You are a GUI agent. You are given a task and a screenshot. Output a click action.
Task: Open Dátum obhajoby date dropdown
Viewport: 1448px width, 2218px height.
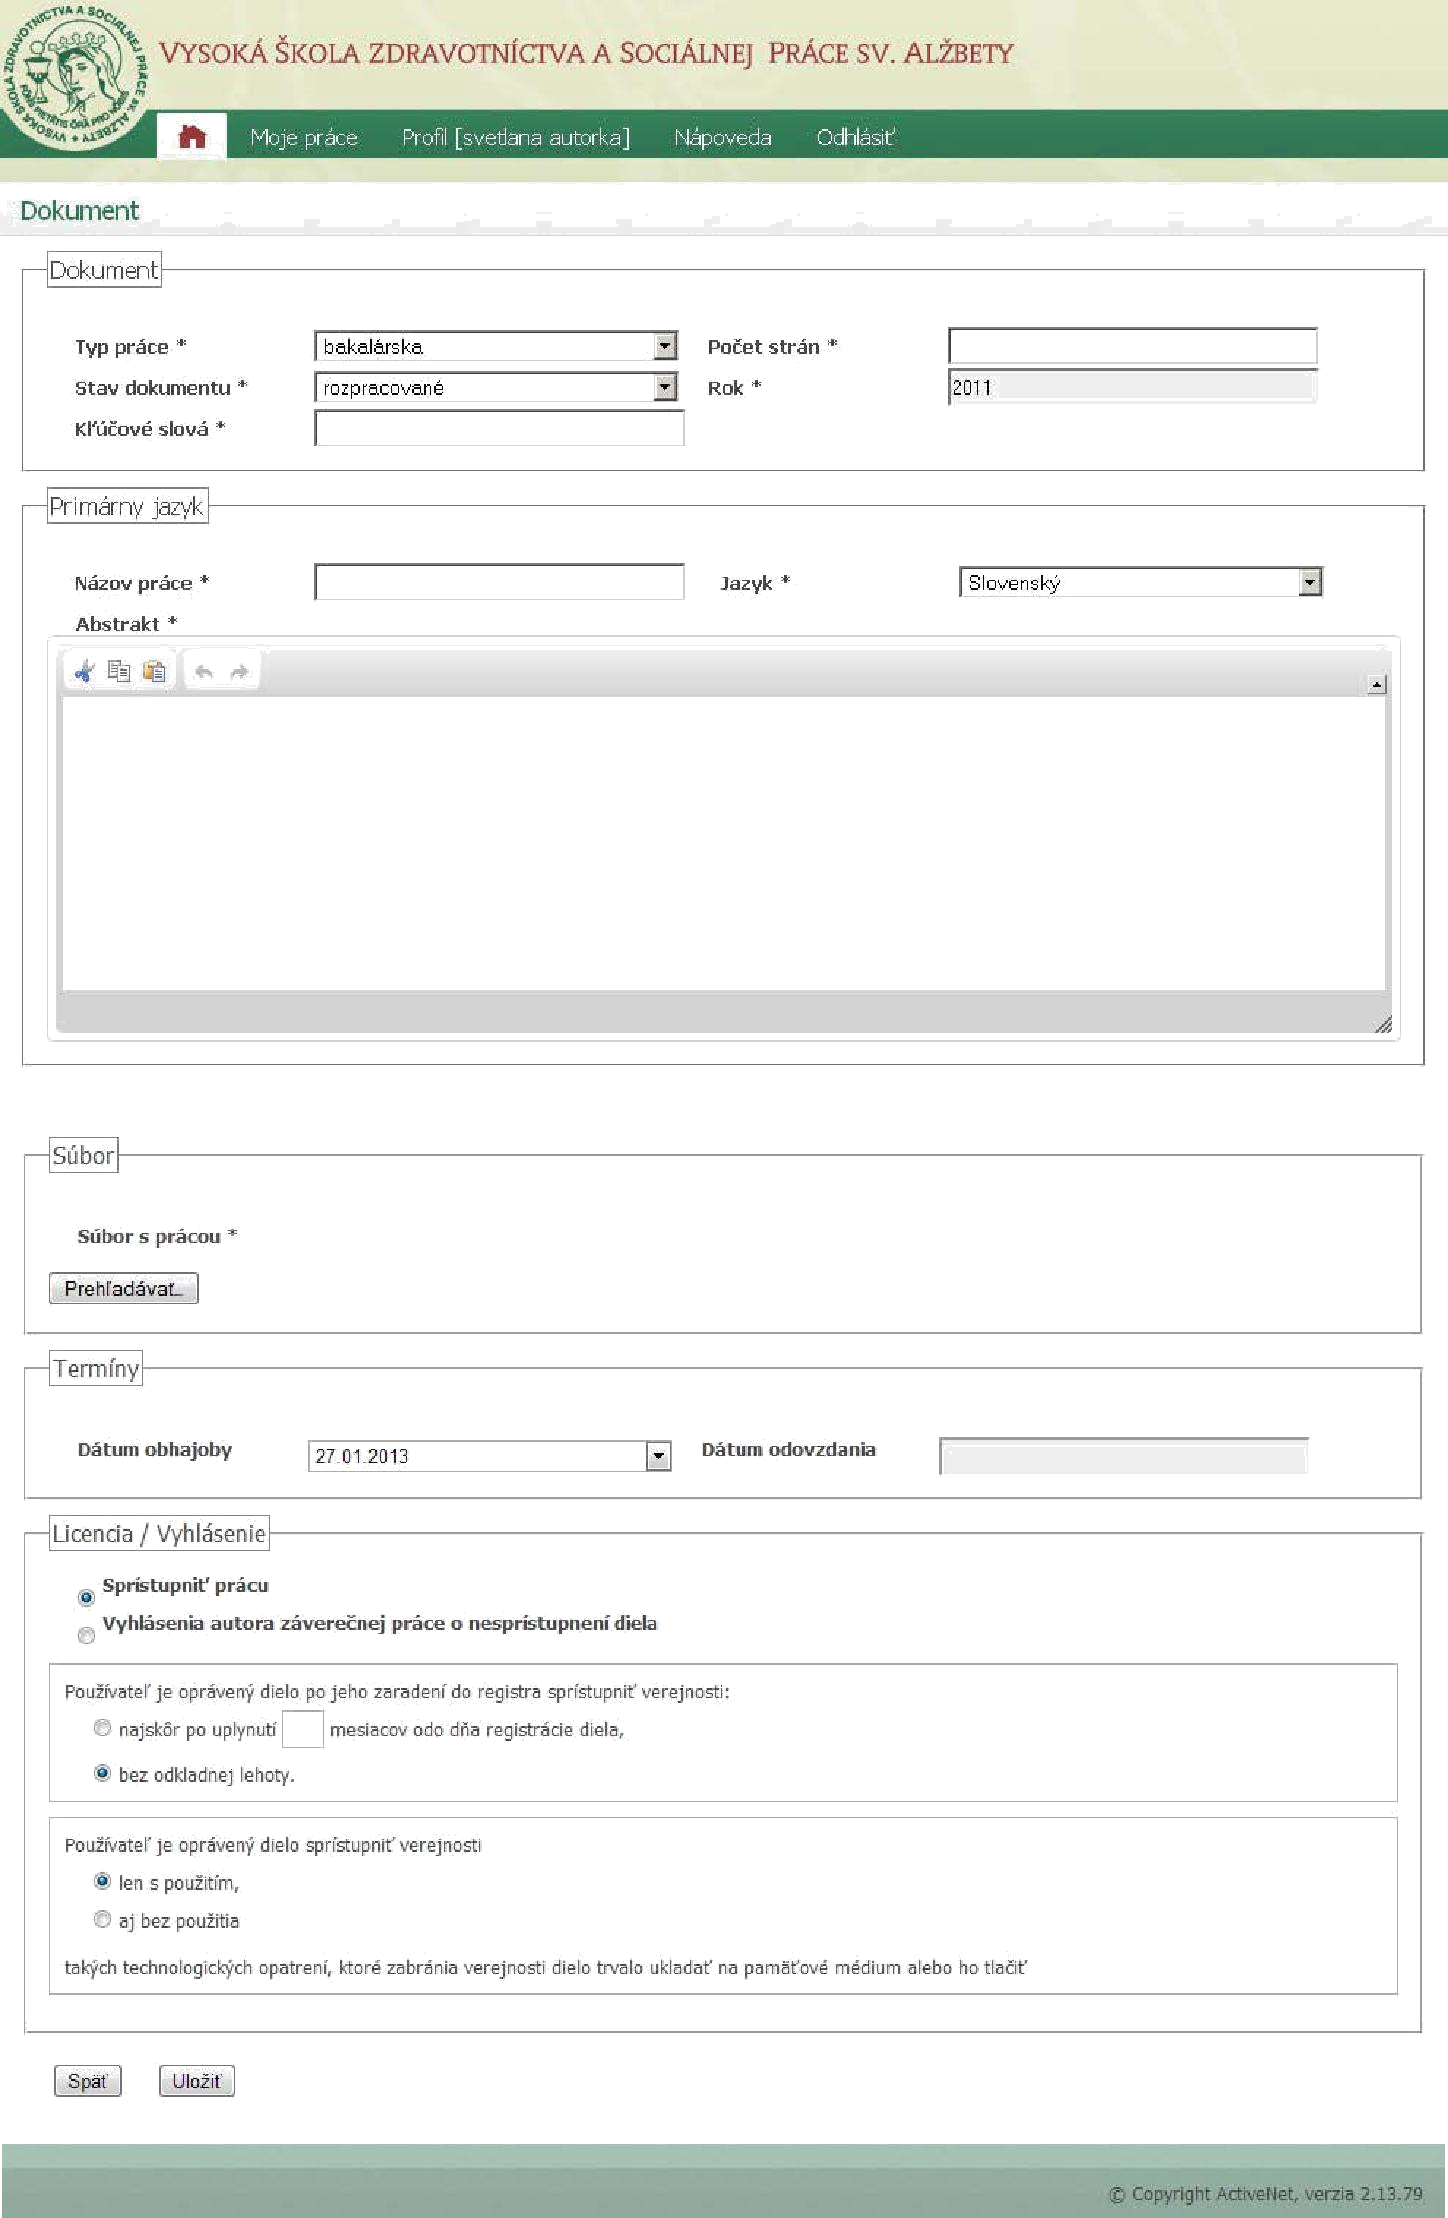490,1456
